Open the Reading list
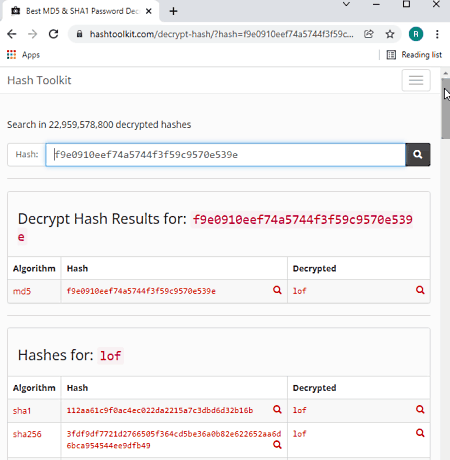The image size is (450, 460). pos(414,55)
